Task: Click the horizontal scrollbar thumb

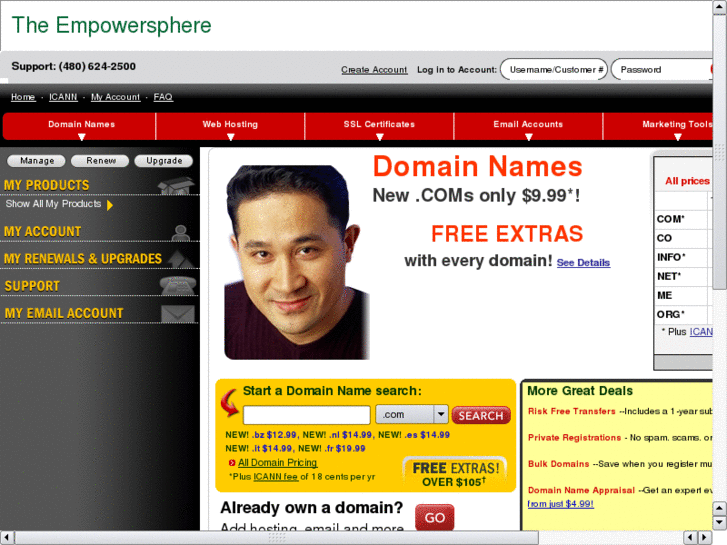Action: coord(277,538)
